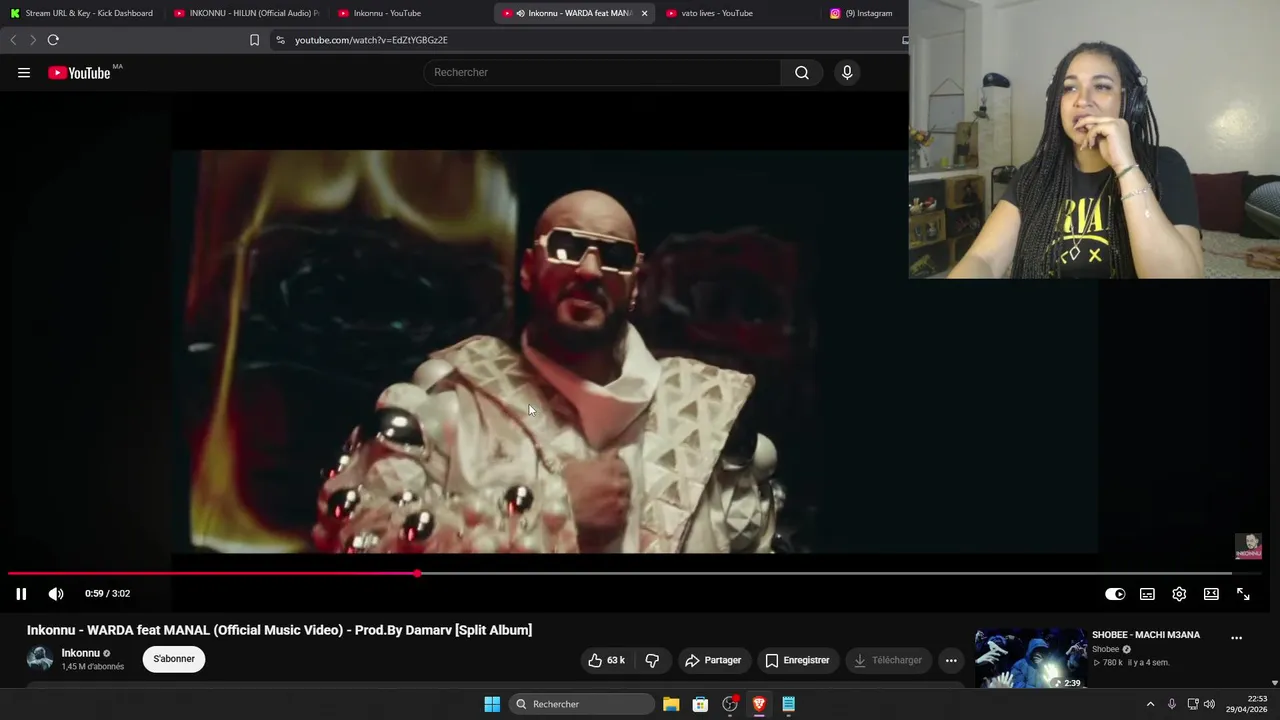The image size is (1280, 720).
Task: Open the volume speaker tray icon
Action: click(1209, 704)
